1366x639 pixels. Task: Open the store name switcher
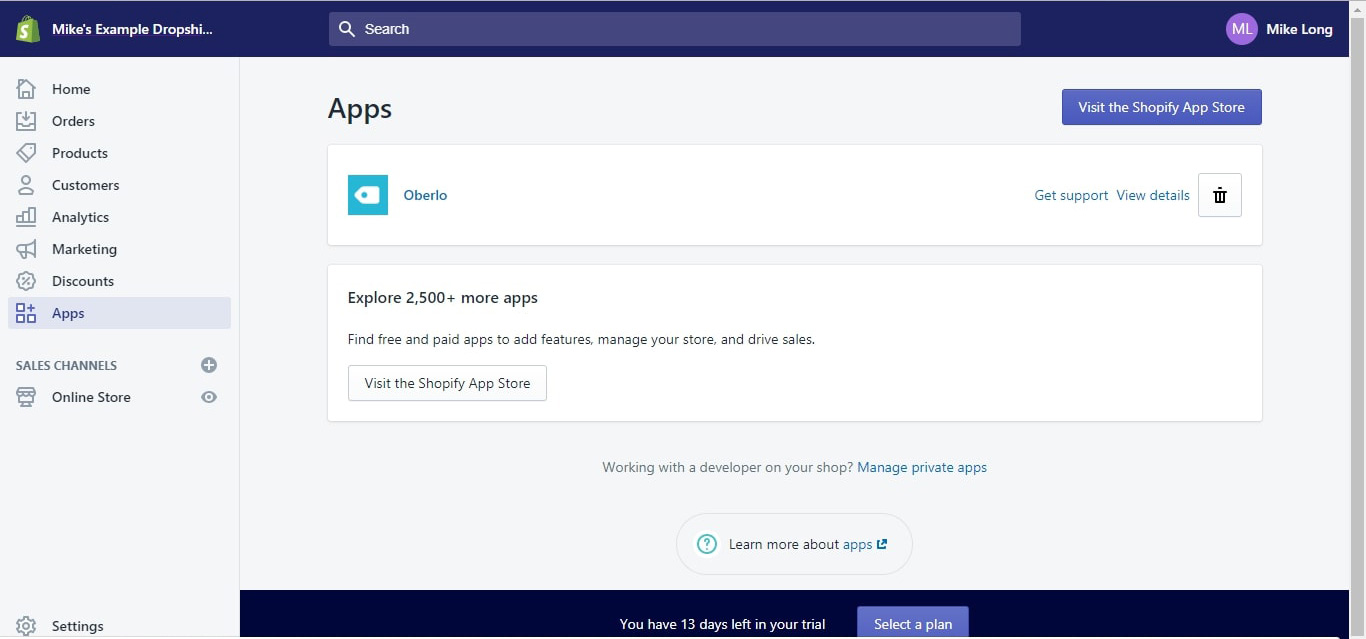point(132,29)
